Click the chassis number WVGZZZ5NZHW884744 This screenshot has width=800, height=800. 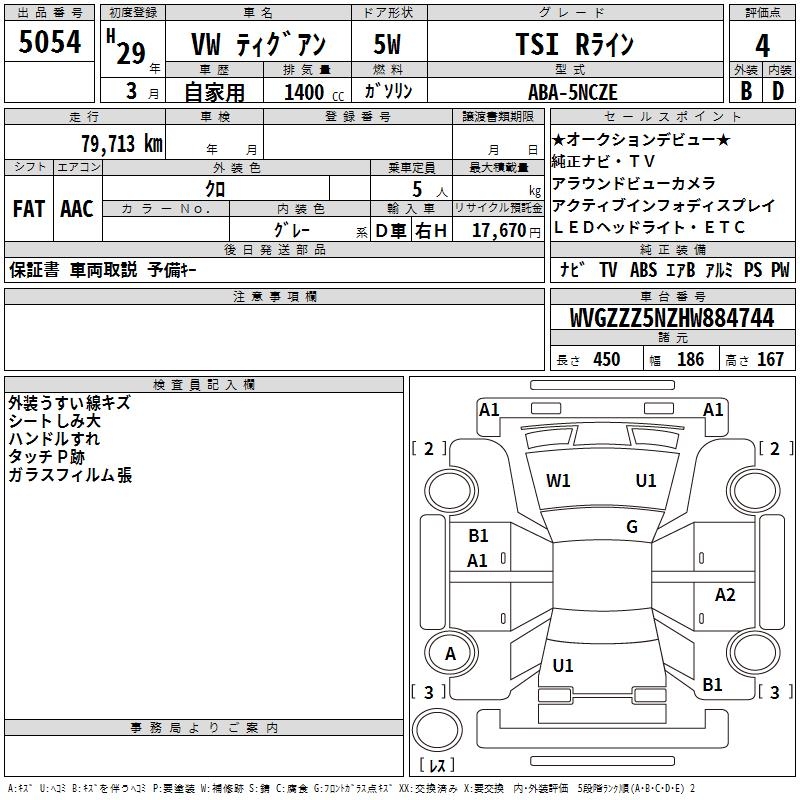tap(671, 319)
